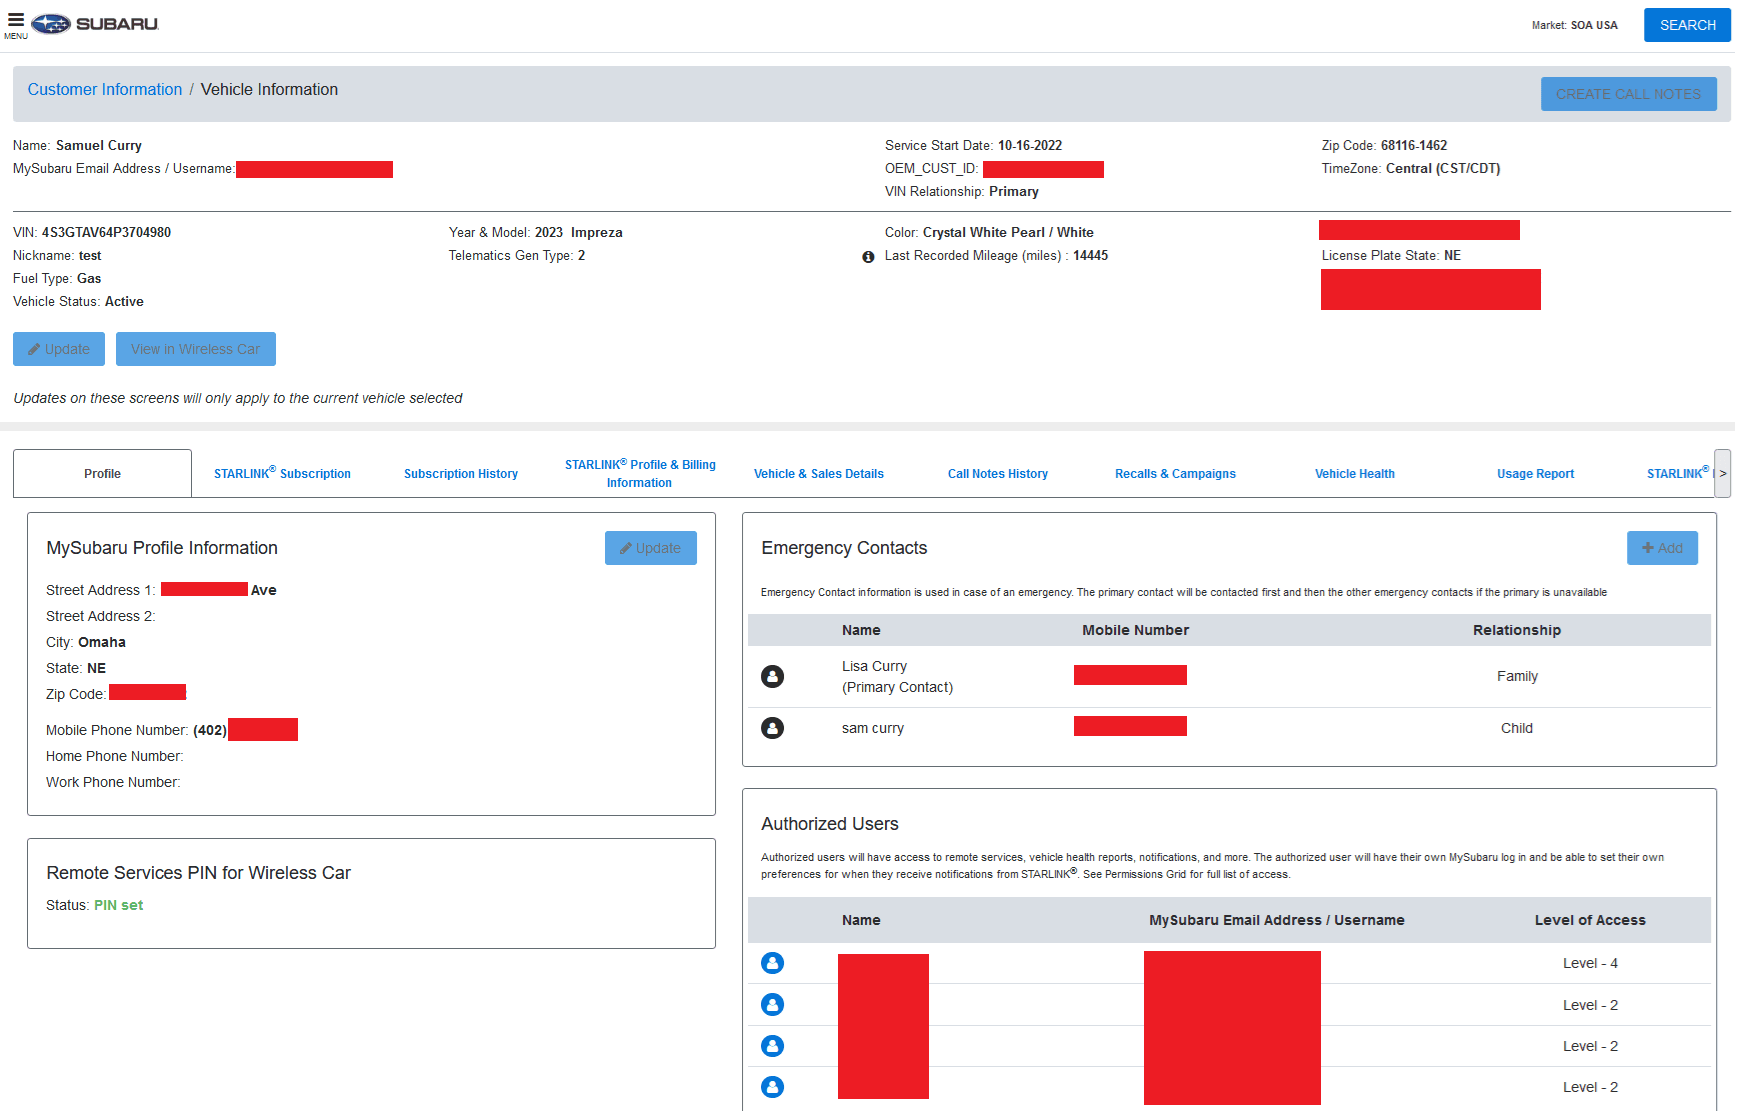Screen dimensions: 1741x1111
Task: Click the Subaru logo
Action: tap(95, 24)
